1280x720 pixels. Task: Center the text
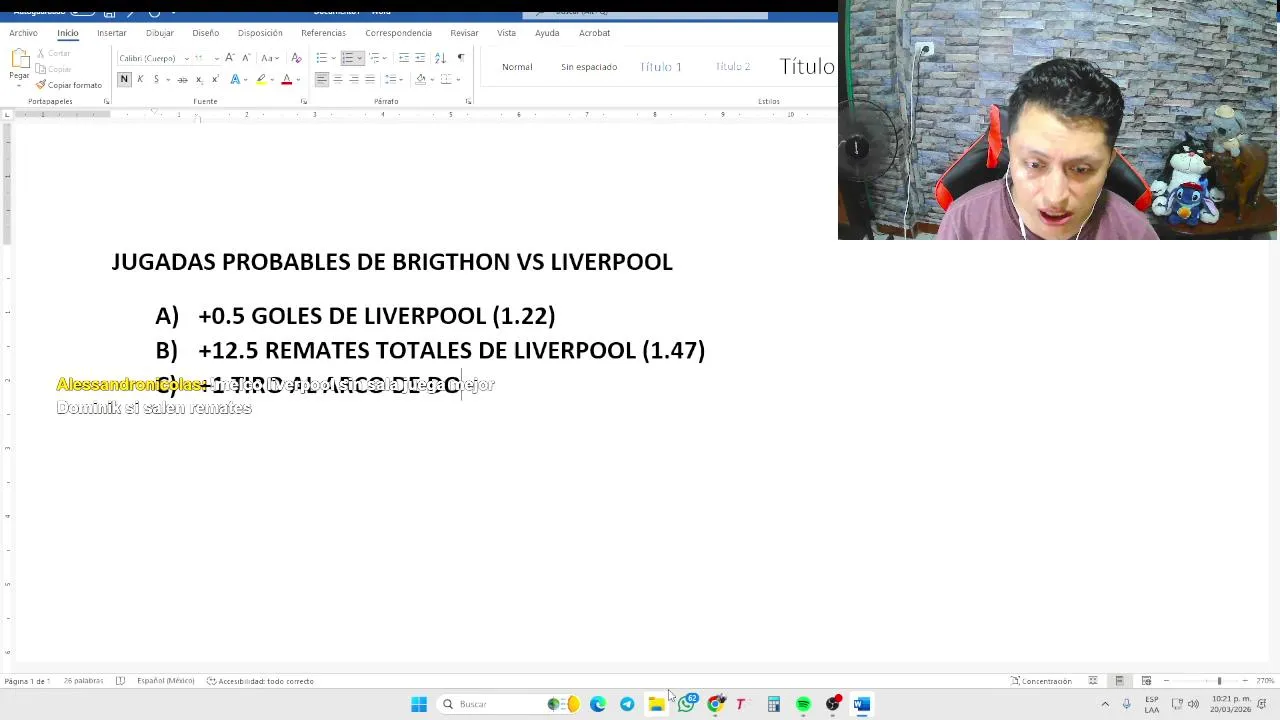[337, 79]
